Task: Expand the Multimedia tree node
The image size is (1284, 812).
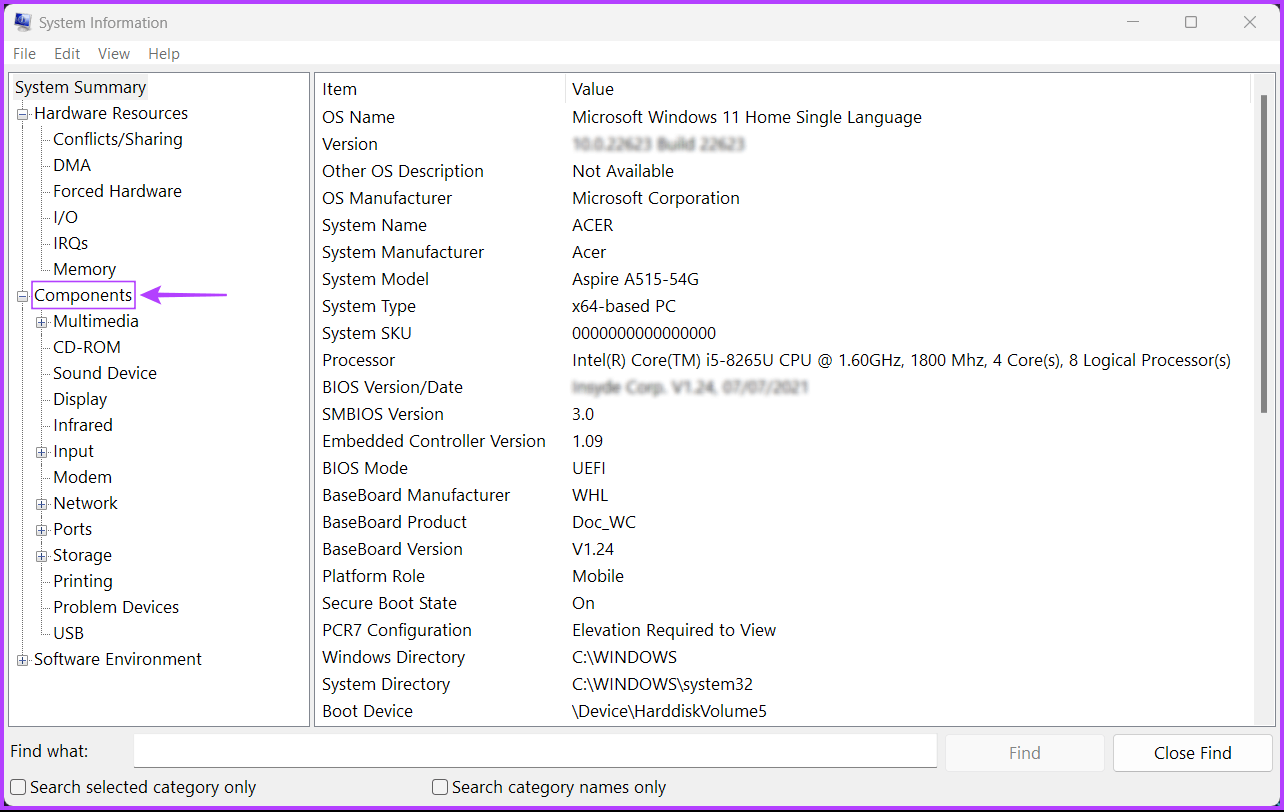Action: pos(42,322)
